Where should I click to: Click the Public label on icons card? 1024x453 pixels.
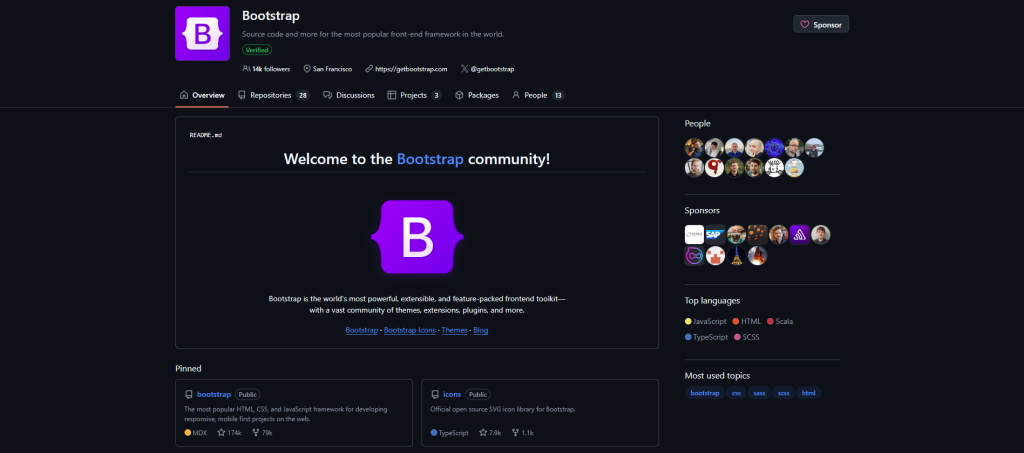pyautogui.click(x=478, y=394)
